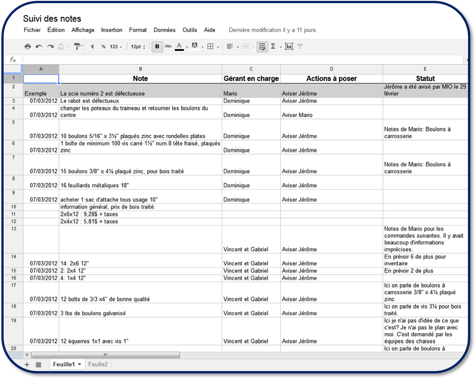Click the cell 'Le rabot est défectueux'
The width and height of the screenshot is (476, 379).
click(140, 101)
